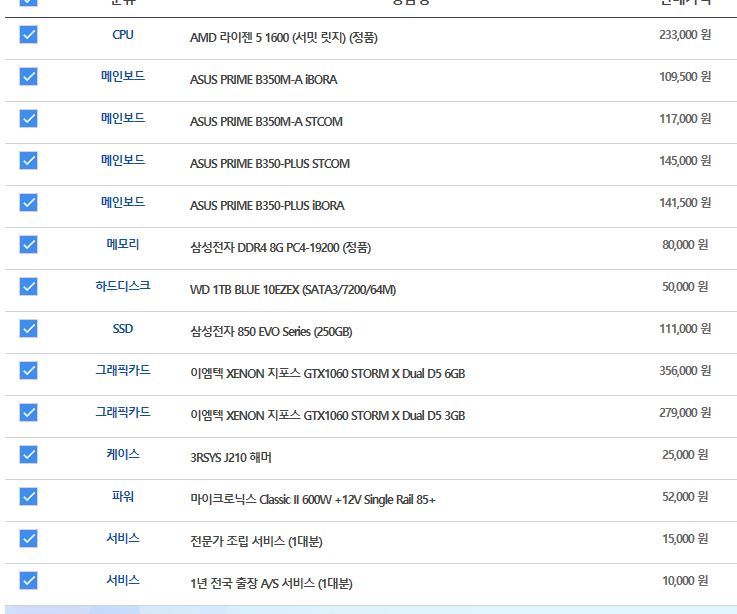Click 메인보드 label in the B350M-A STCOM row
This screenshot has height=614, width=737.
point(123,118)
